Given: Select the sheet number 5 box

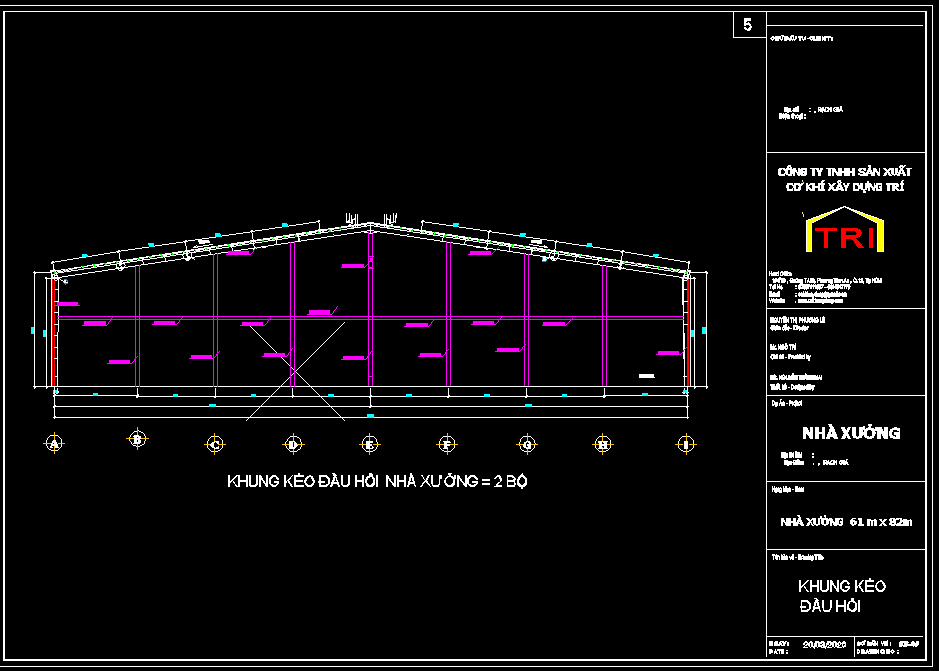Looking at the screenshot, I should [x=748, y=25].
